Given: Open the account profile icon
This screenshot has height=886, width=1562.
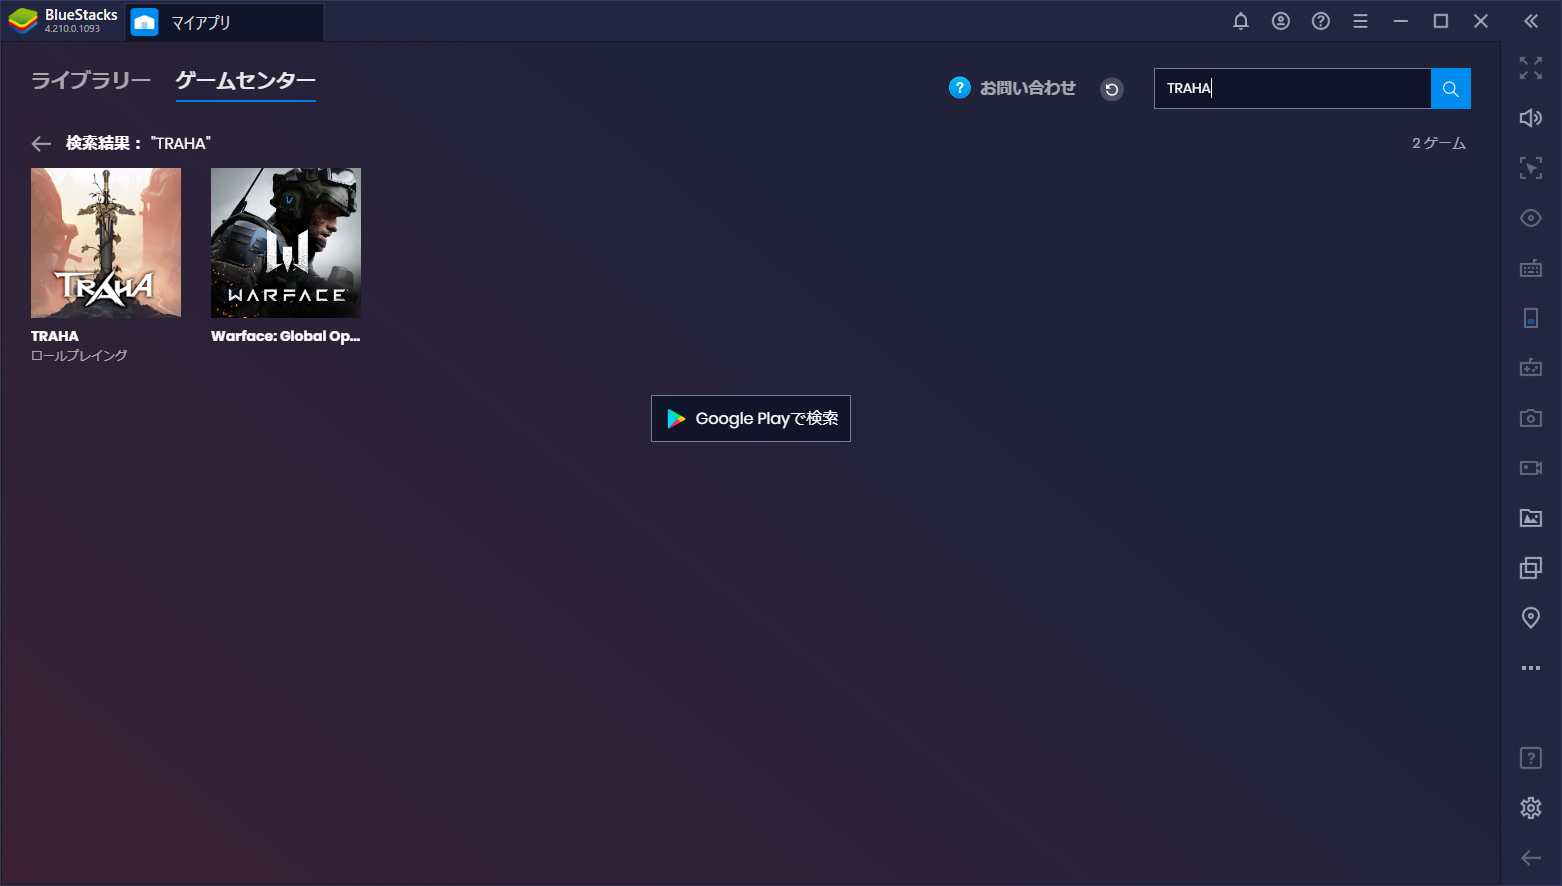Looking at the screenshot, I should (1281, 21).
